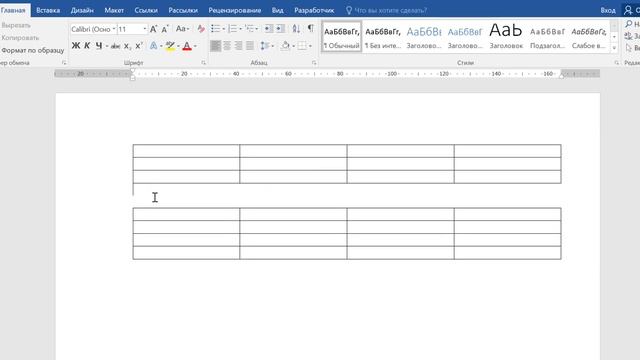The height and width of the screenshot is (360, 640).
Task: Set line and paragraph spacing
Action: click(265, 46)
